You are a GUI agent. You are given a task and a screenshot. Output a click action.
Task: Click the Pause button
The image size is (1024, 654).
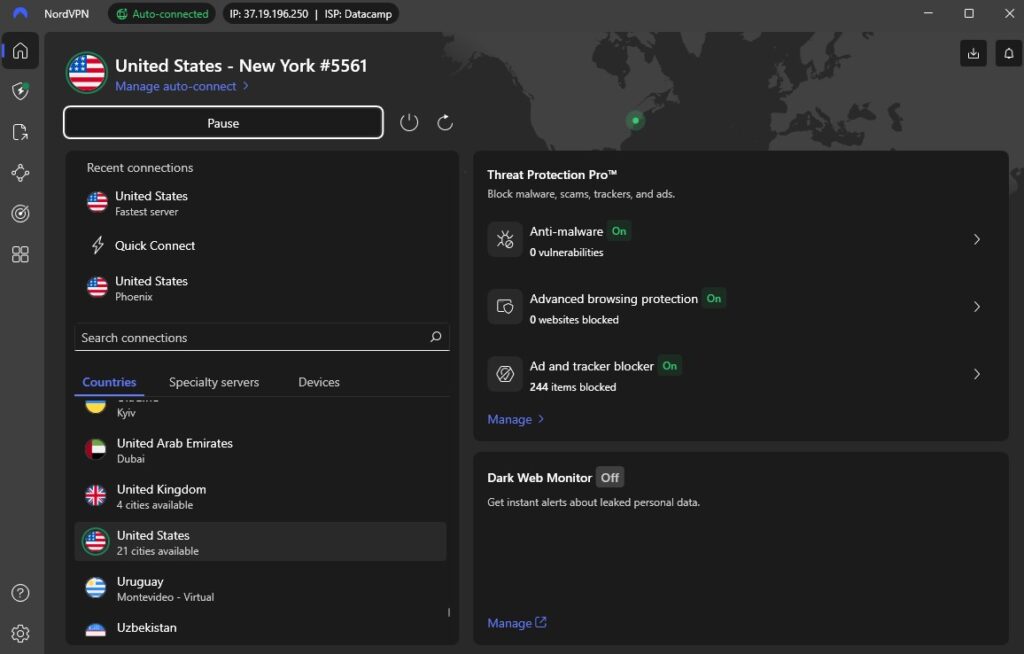(x=223, y=123)
